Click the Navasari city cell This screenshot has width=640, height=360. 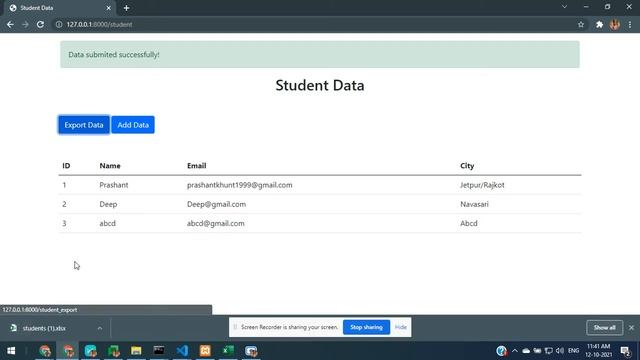(x=474, y=204)
